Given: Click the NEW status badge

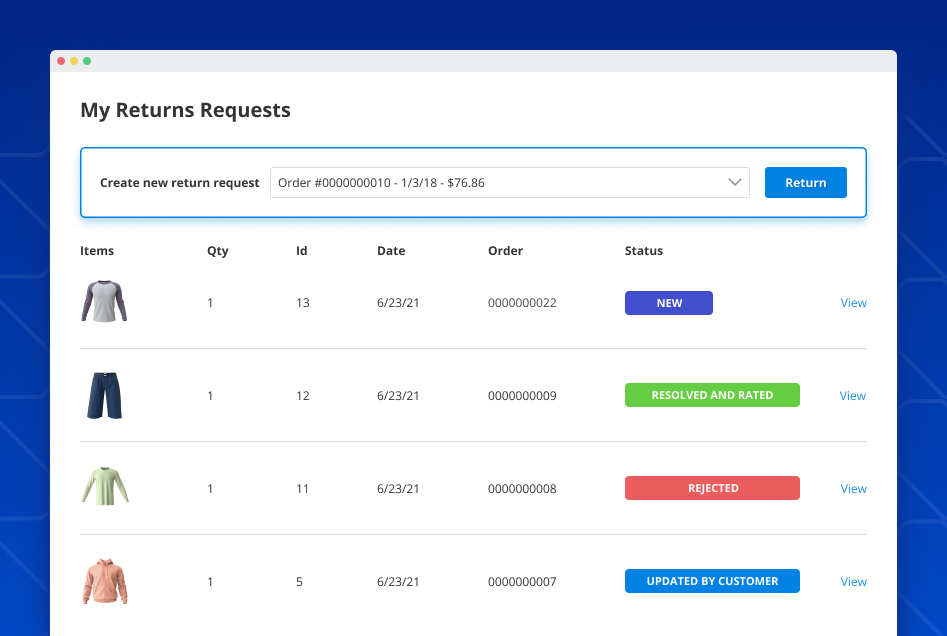Looking at the screenshot, I should pyautogui.click(x=668, y=302).
